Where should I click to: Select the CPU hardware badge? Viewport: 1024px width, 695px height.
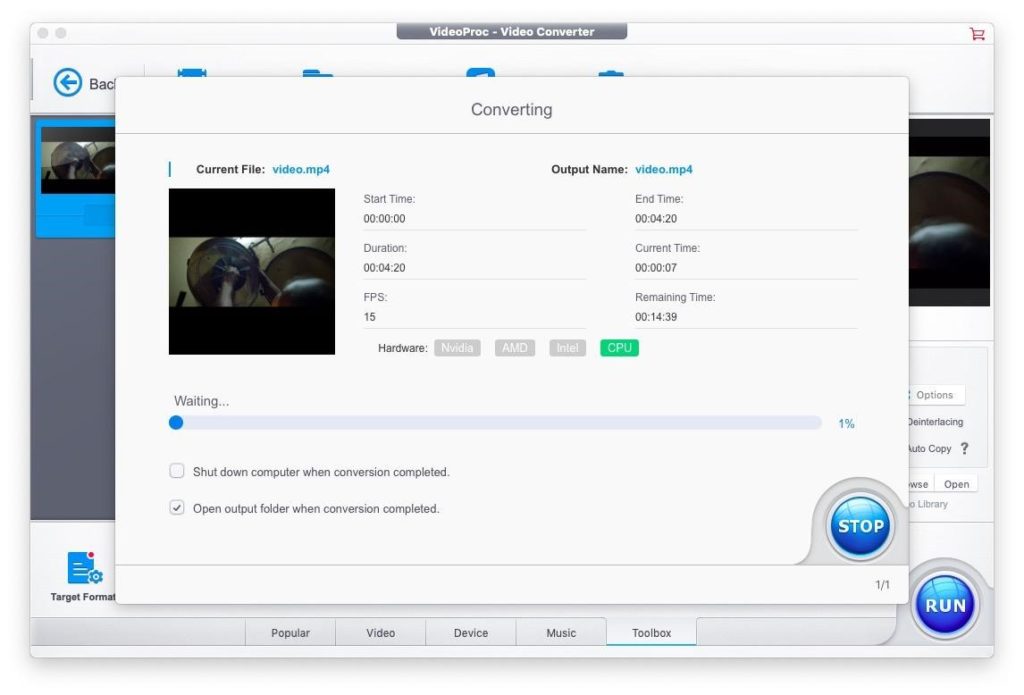(619, 348)
